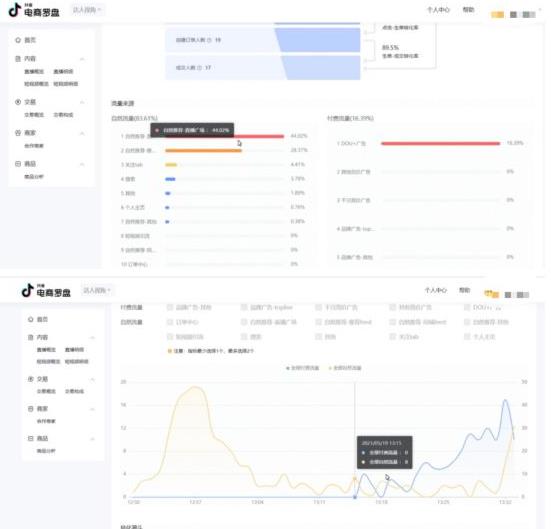Go to 商品分析 in lower sidebar

[x=46, y=451]
